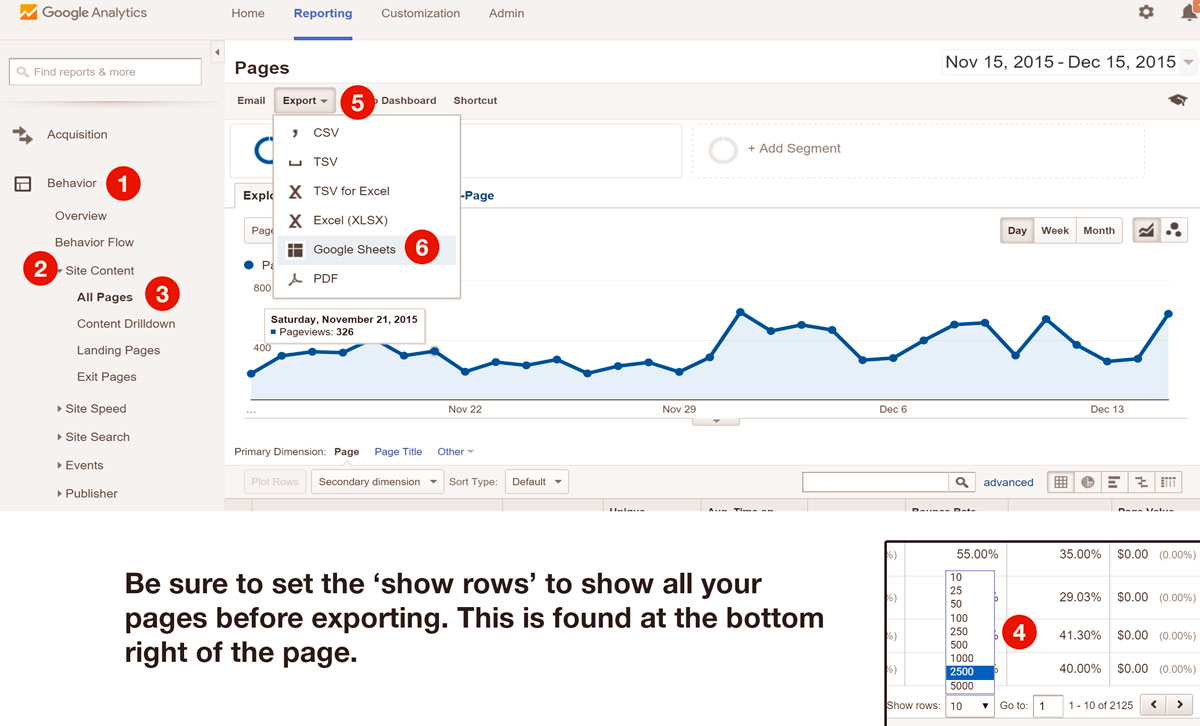Viewport: 1200px width, 726px height.
Task: Open the advanced filter link
Action: pos(1008,482)
